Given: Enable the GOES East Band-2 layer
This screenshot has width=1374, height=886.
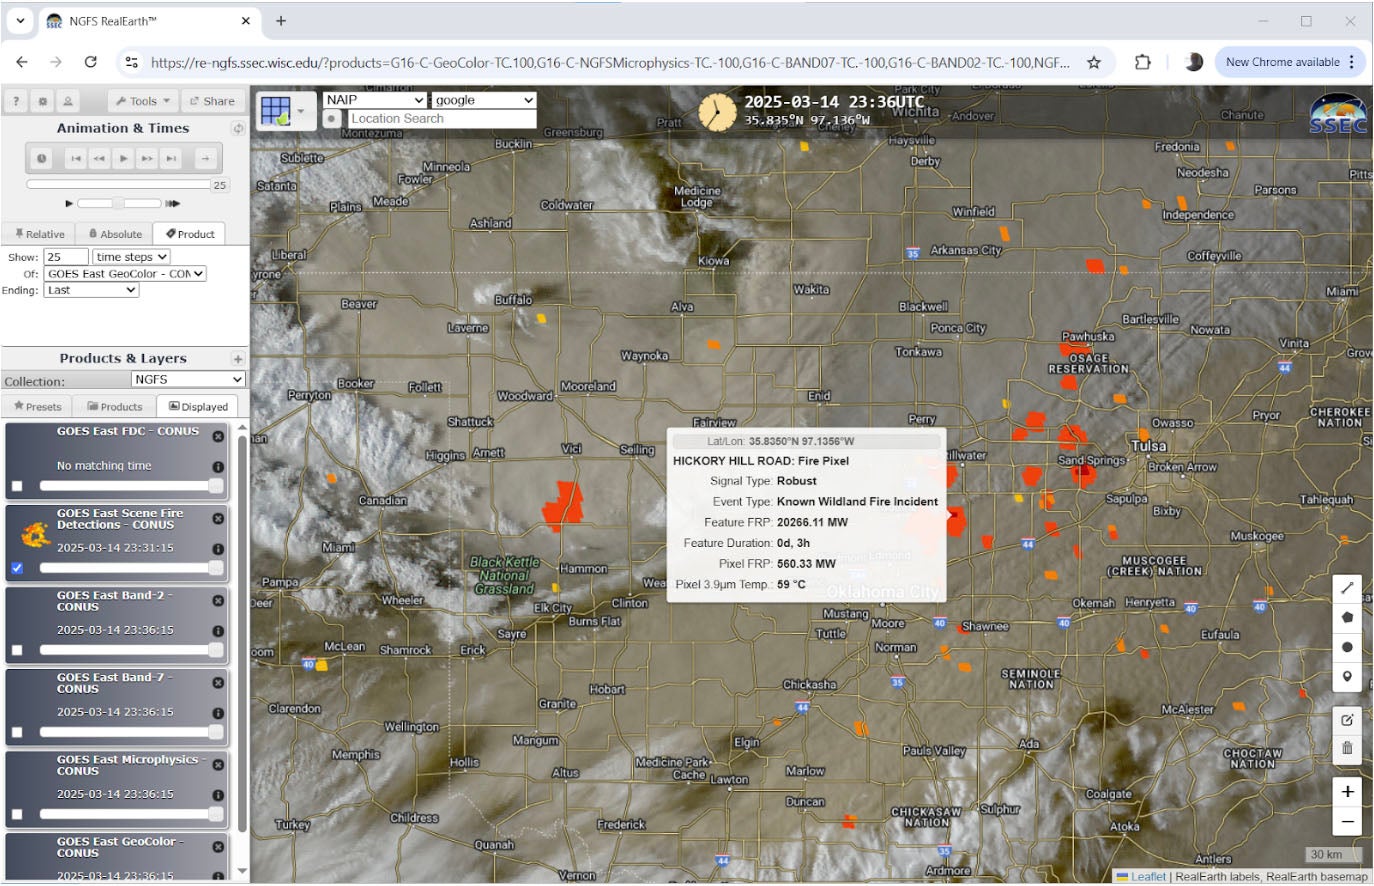Looking at the screenshot, I should (17, 650).
